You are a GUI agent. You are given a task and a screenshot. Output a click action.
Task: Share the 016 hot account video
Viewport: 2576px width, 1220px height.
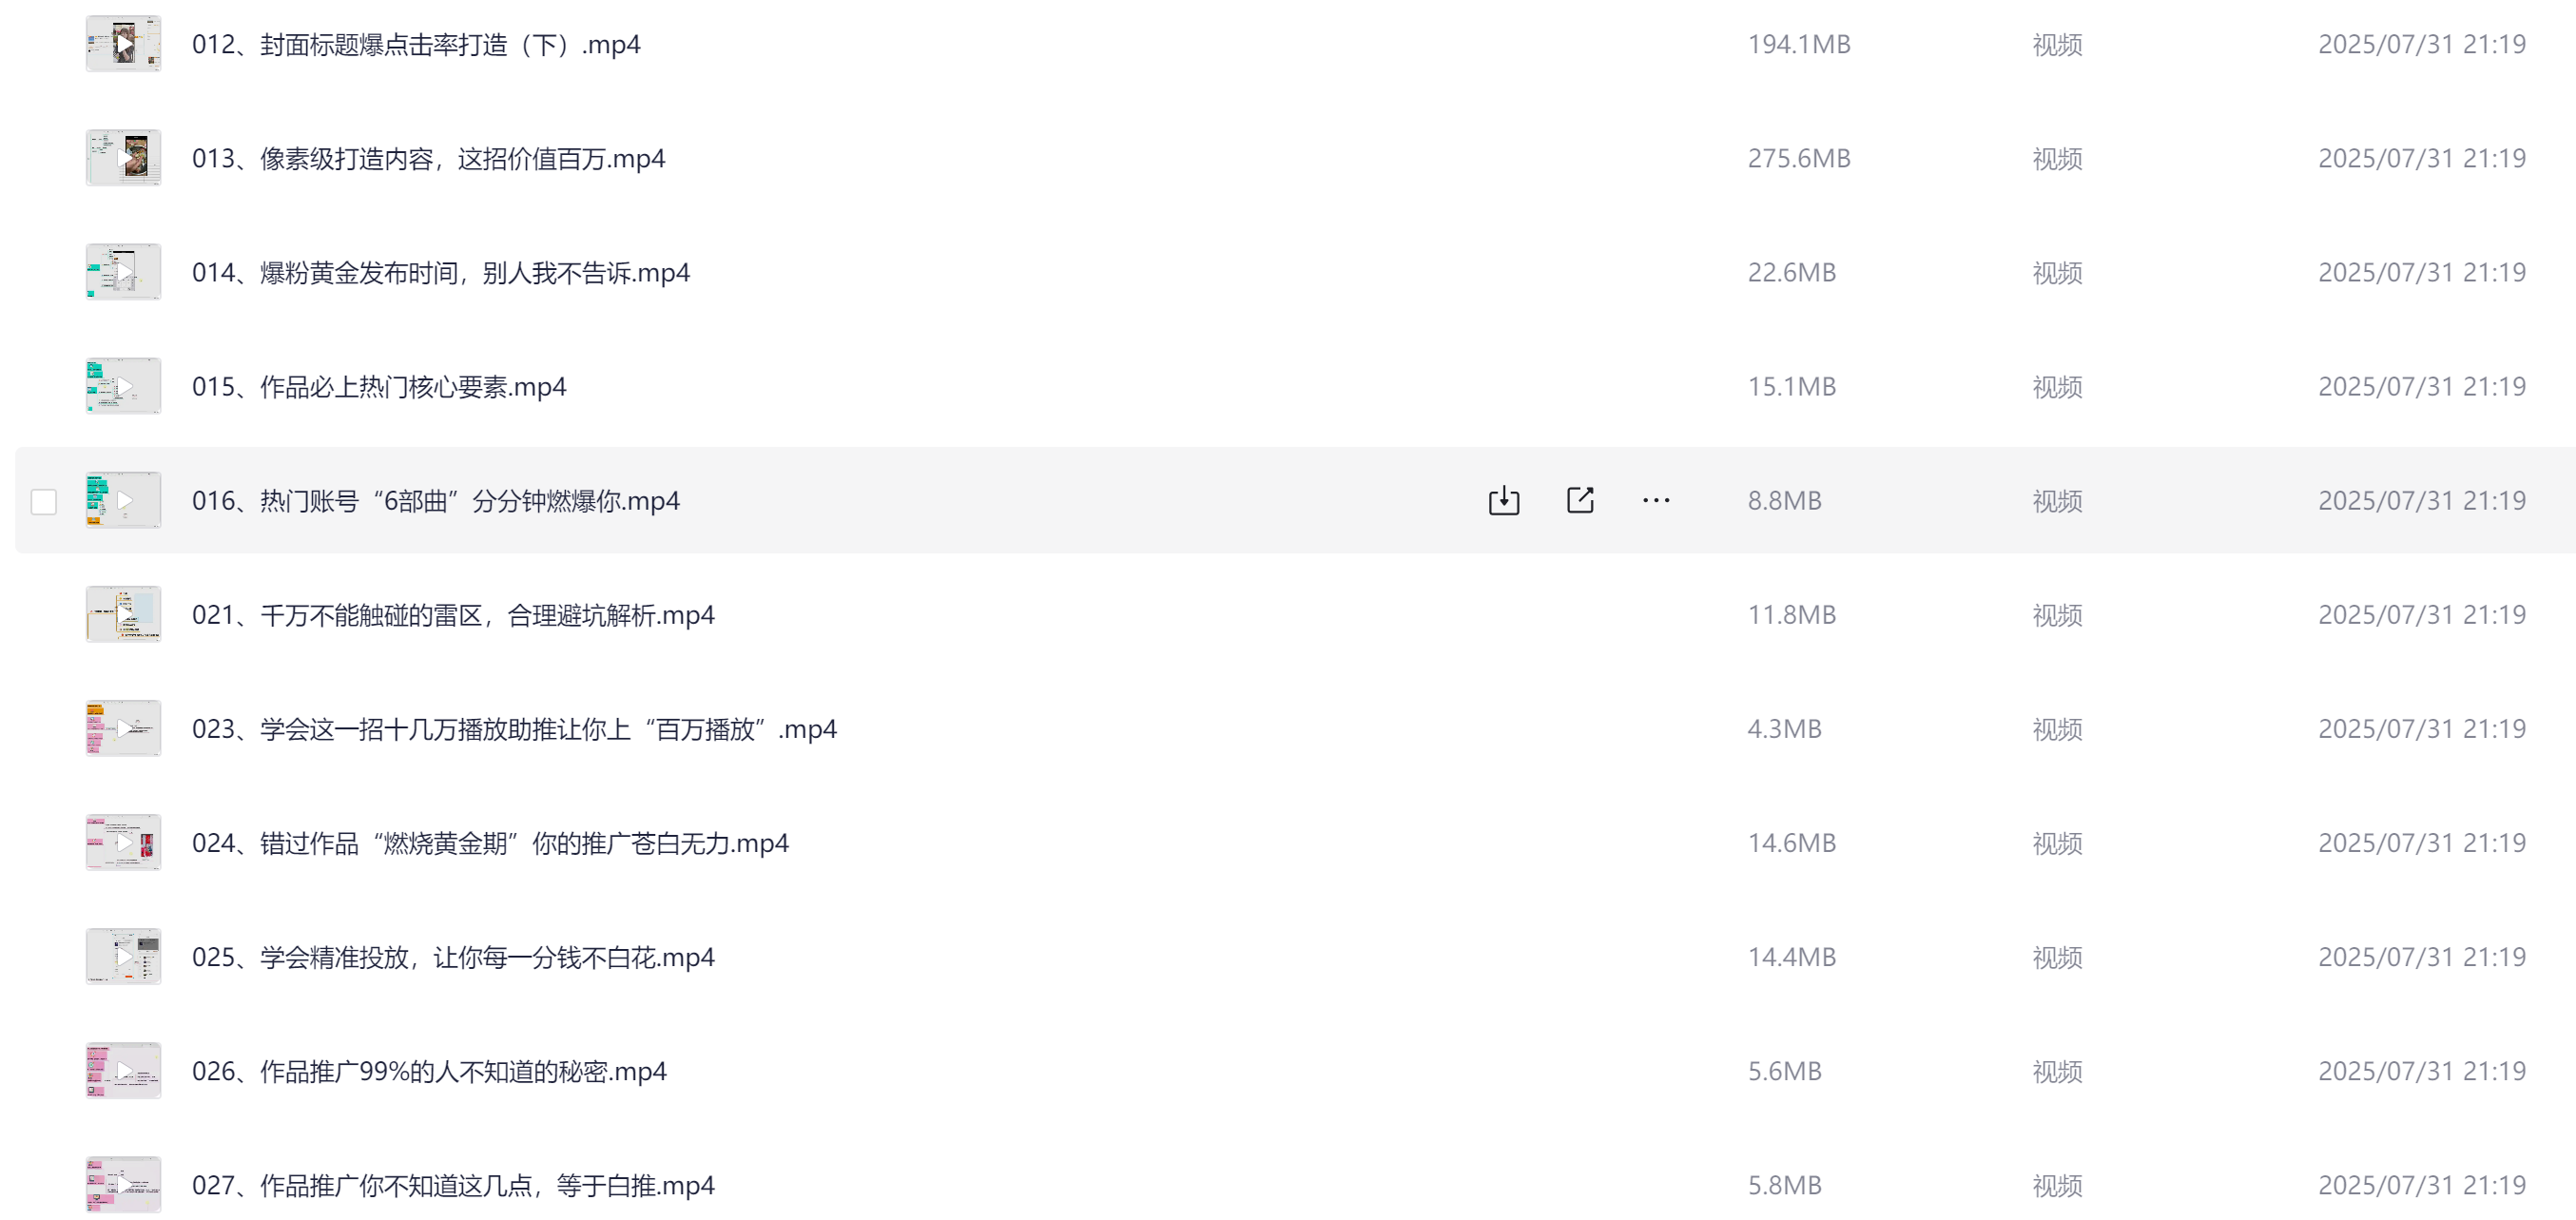(1580, 500)
